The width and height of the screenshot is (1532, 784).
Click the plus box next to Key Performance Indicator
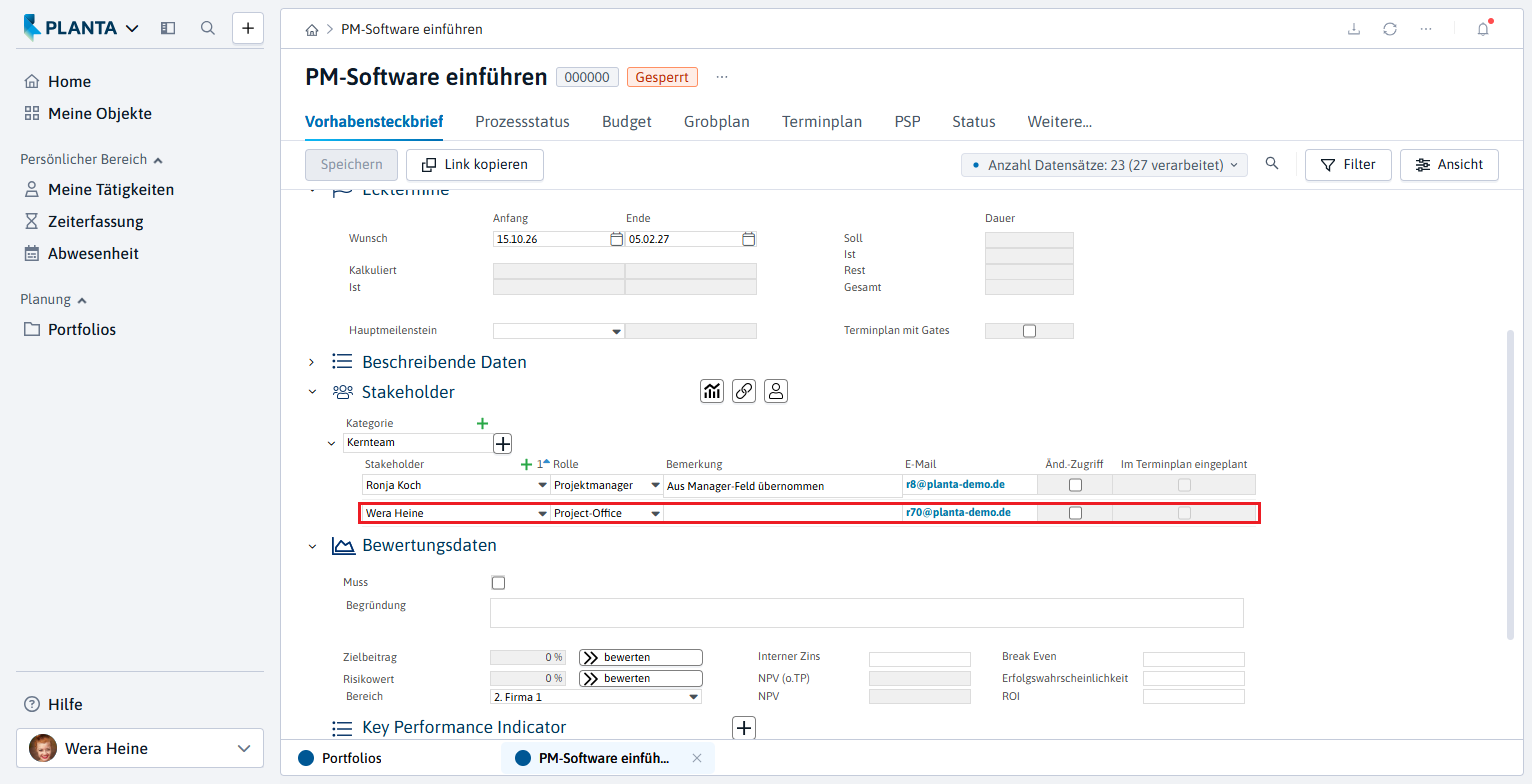744,728
